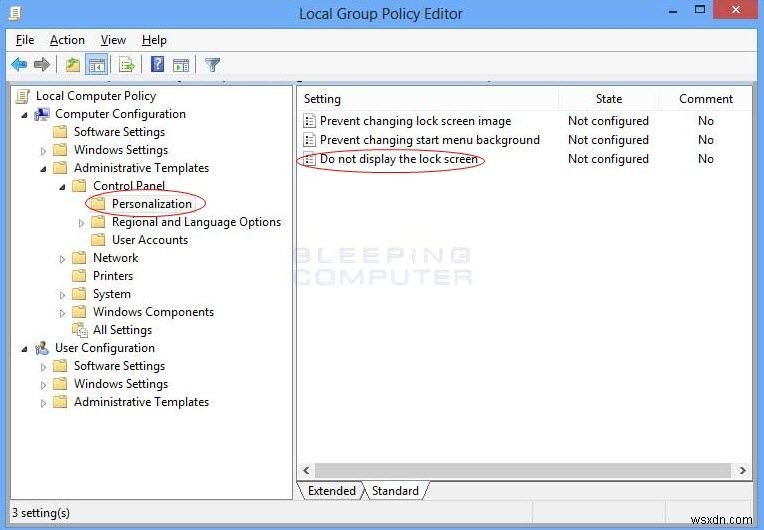Click the Regional and Language Options folder icon
Screen dimensions: 764x530
tap(98, 222)
